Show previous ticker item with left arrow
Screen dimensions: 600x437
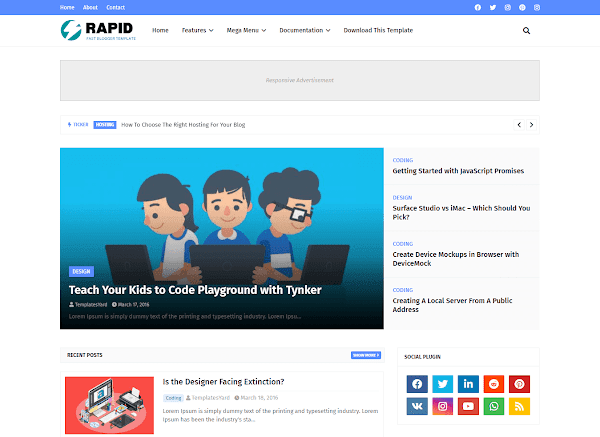pyautogui.click(x=519, y=125)
